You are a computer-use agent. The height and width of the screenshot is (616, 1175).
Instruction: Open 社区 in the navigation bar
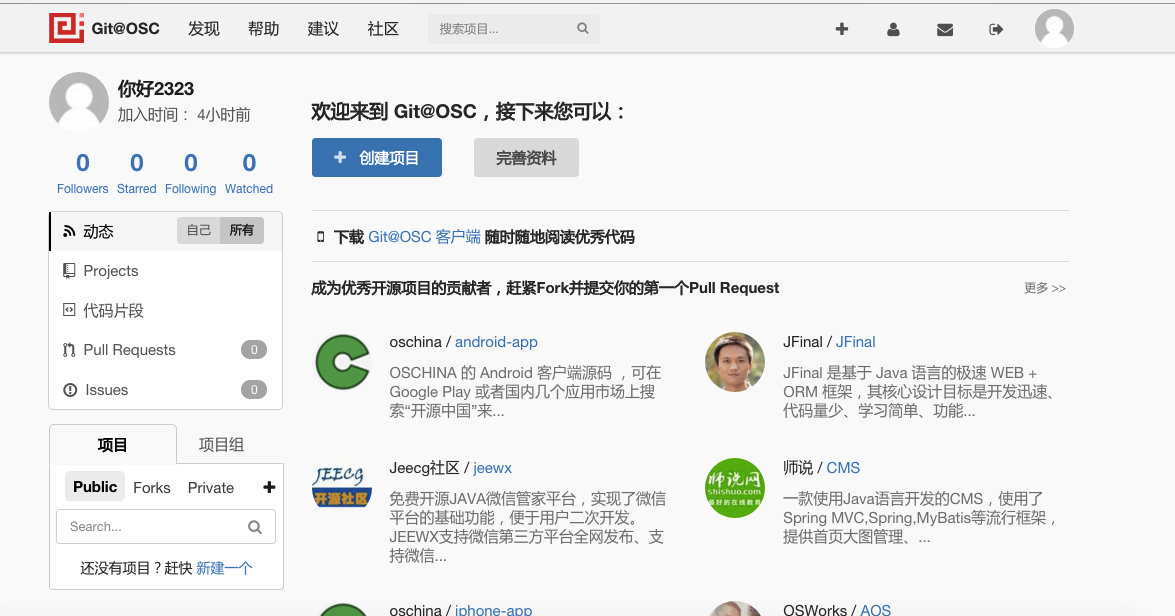click(383, 28)
